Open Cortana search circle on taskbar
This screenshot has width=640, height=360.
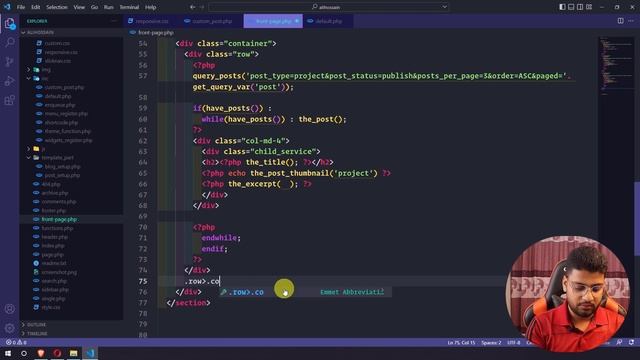point(24,353)
